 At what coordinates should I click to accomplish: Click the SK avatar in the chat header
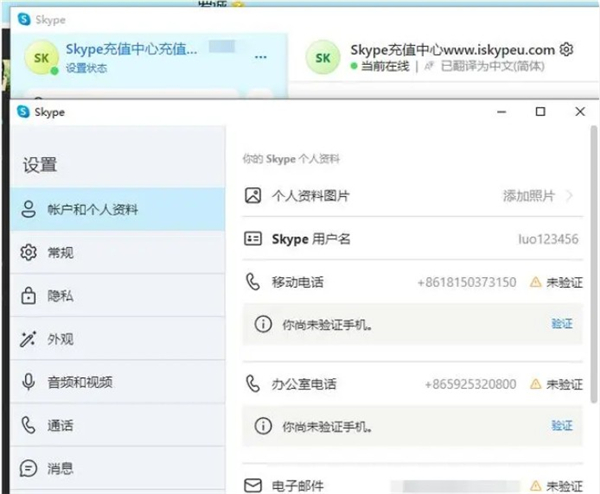(323, 57)
